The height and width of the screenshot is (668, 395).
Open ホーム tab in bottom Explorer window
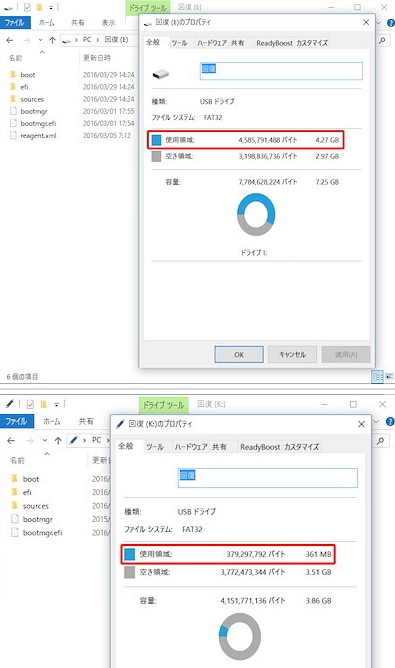[52, 421]
